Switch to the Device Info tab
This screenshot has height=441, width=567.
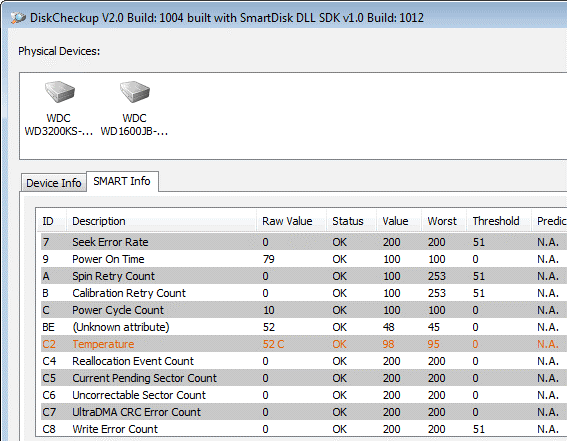[54, 183]
